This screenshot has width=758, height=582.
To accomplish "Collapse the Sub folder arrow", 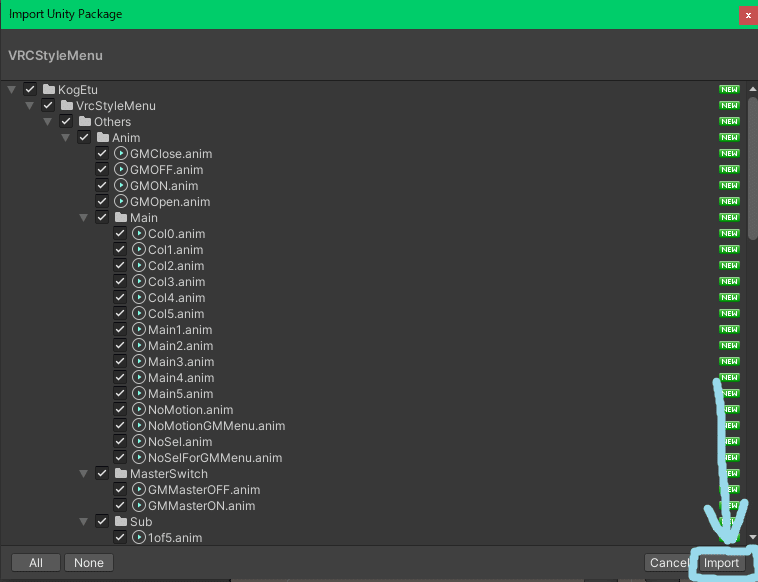I will click(x=84, y=522).
